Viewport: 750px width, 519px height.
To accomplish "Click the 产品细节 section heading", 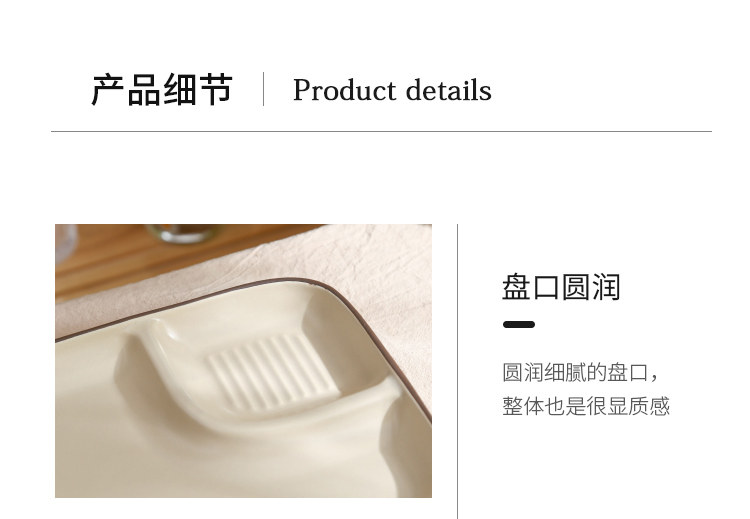I will [162, 89].
